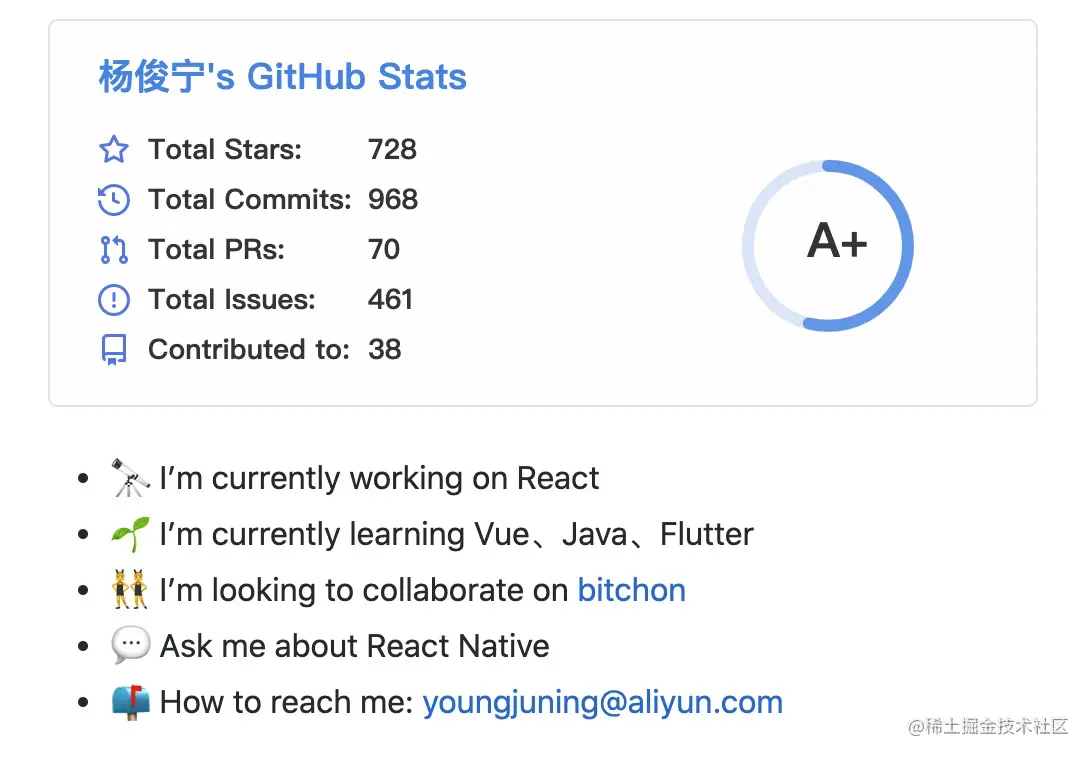The image size is (1090, 758).
Task: Click the Total Stars star icon
Action: pyautogui.click(x=114, y=150)
